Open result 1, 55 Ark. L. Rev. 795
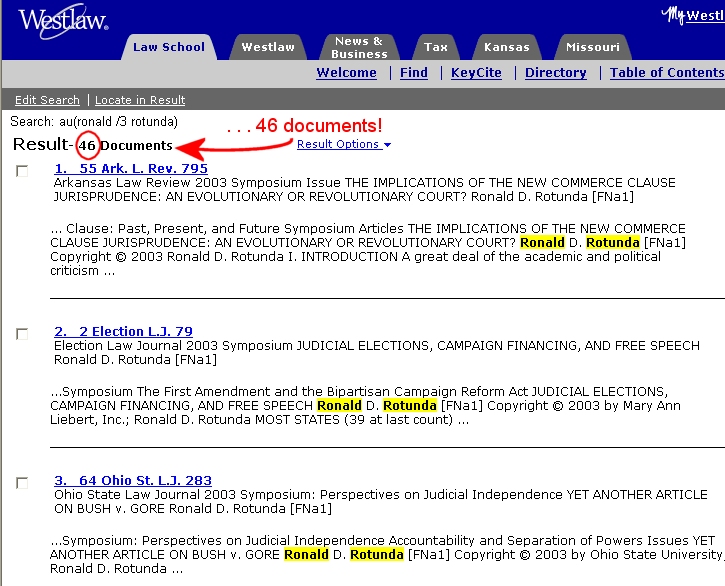This screenshot has width=725, height=586. 131,168
